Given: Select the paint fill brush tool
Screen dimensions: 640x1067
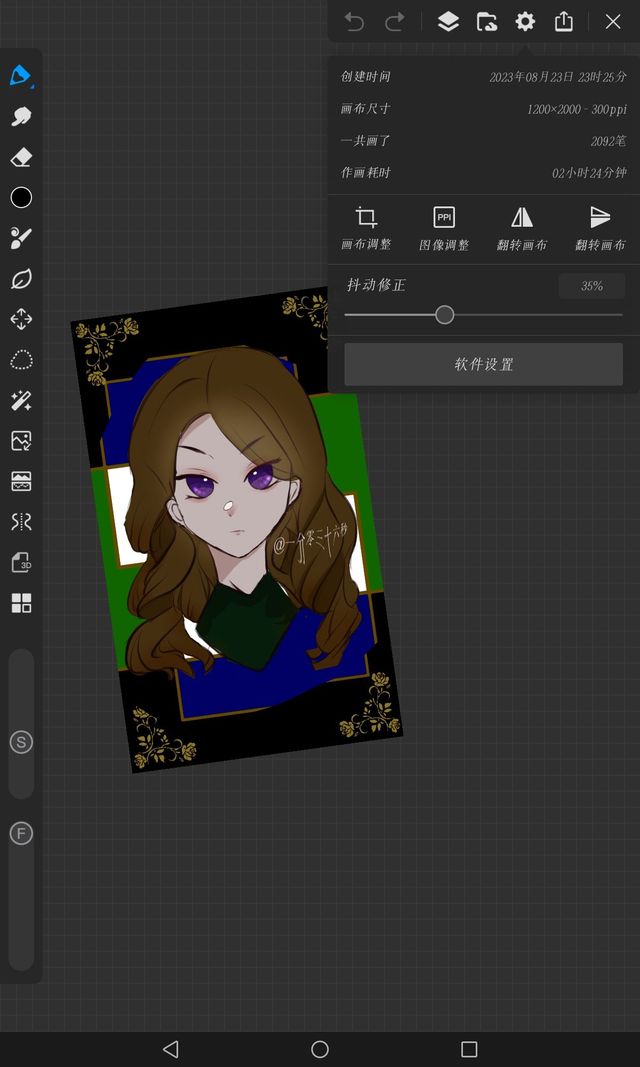Looking at the screenshot, I should coord(21,238).
